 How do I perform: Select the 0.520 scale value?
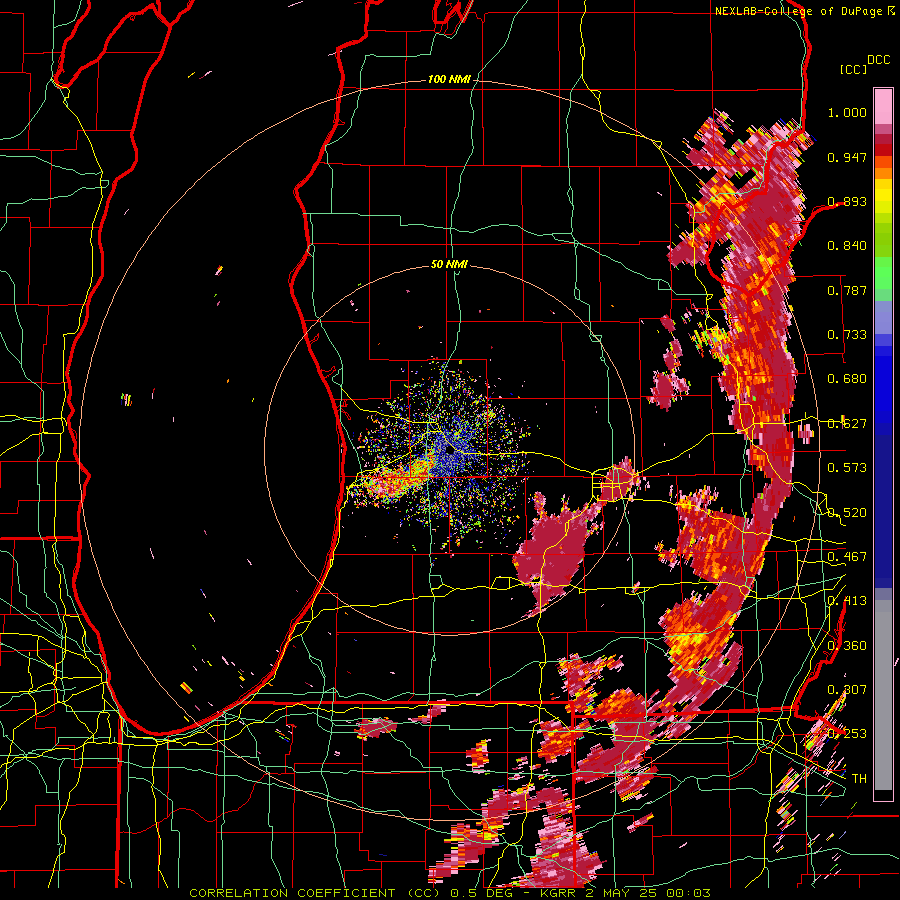coord(847,513)
